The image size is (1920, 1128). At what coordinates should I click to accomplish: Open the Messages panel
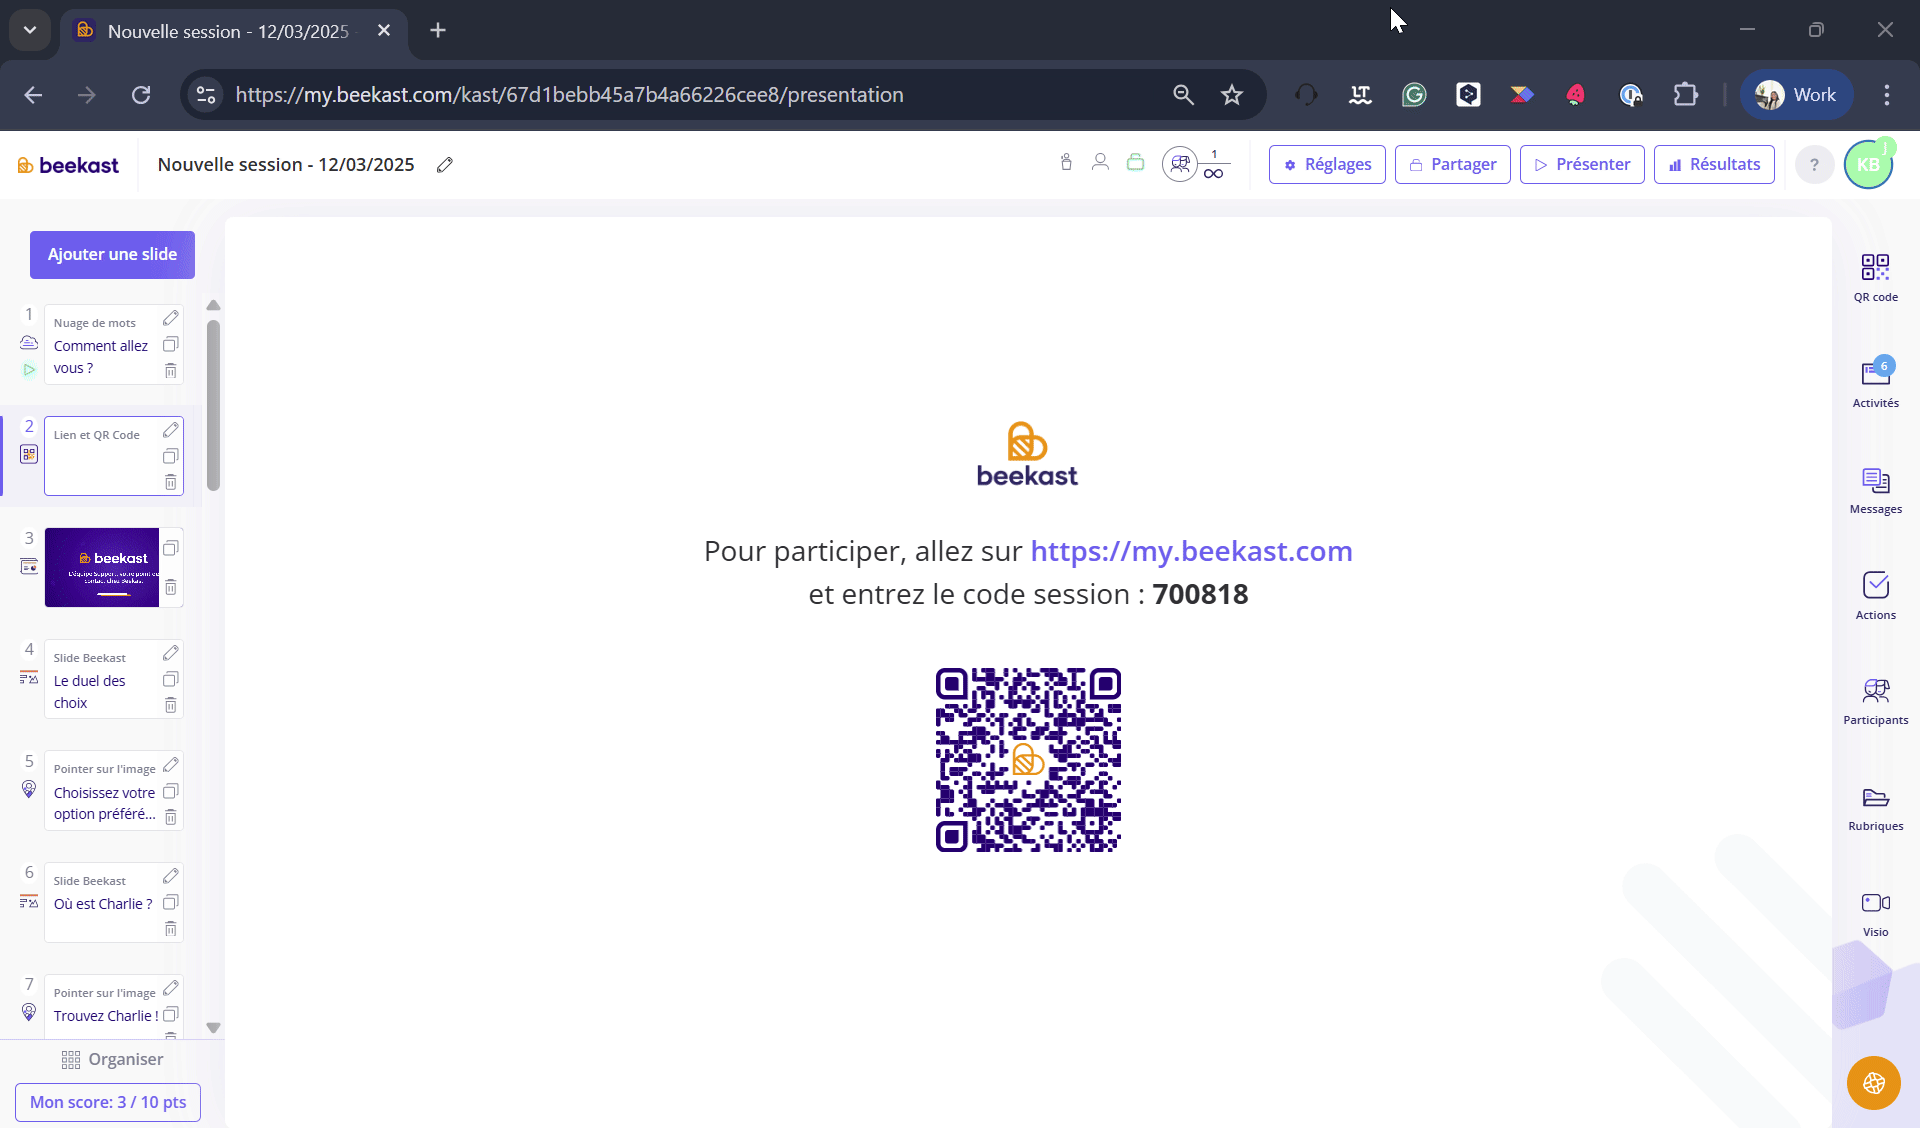tap(1875, 490)
